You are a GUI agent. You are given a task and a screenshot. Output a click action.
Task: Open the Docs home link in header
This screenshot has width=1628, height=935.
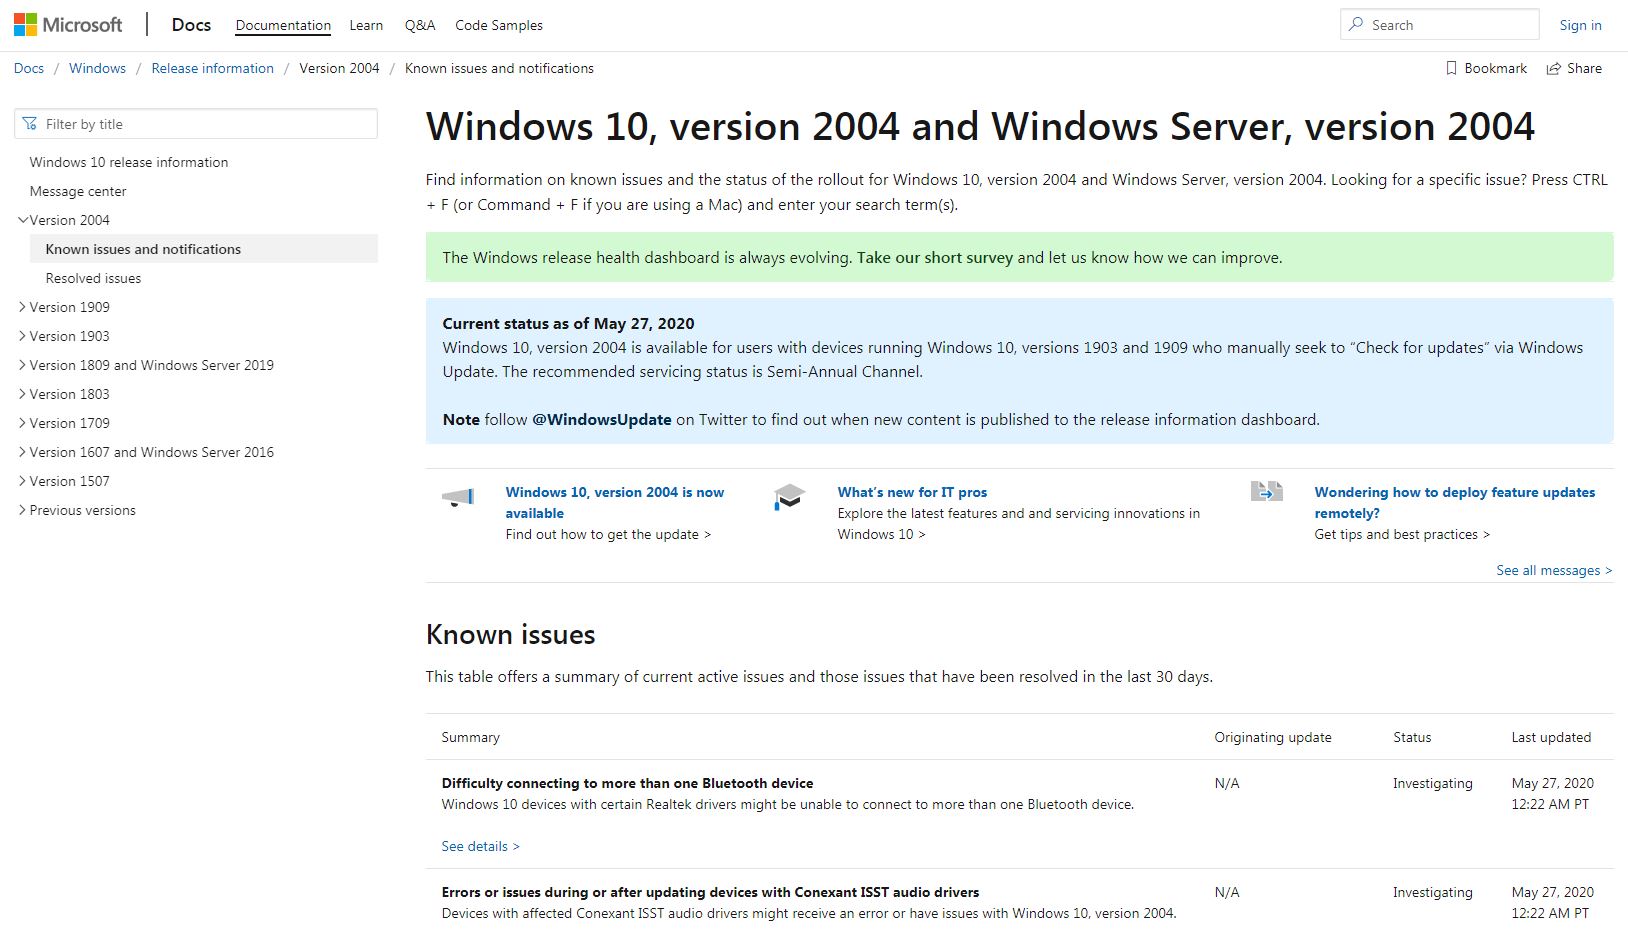[191, 25]
